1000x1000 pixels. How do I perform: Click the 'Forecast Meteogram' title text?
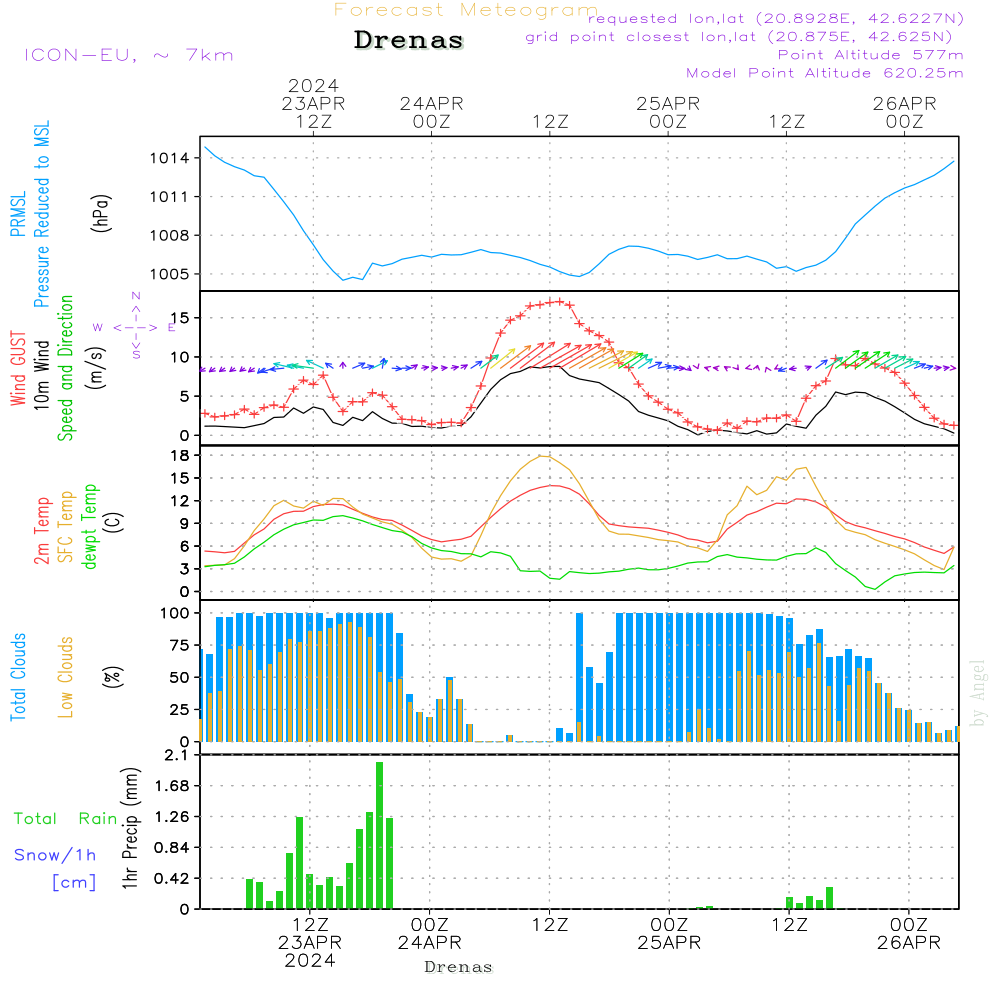click(466, 10)
